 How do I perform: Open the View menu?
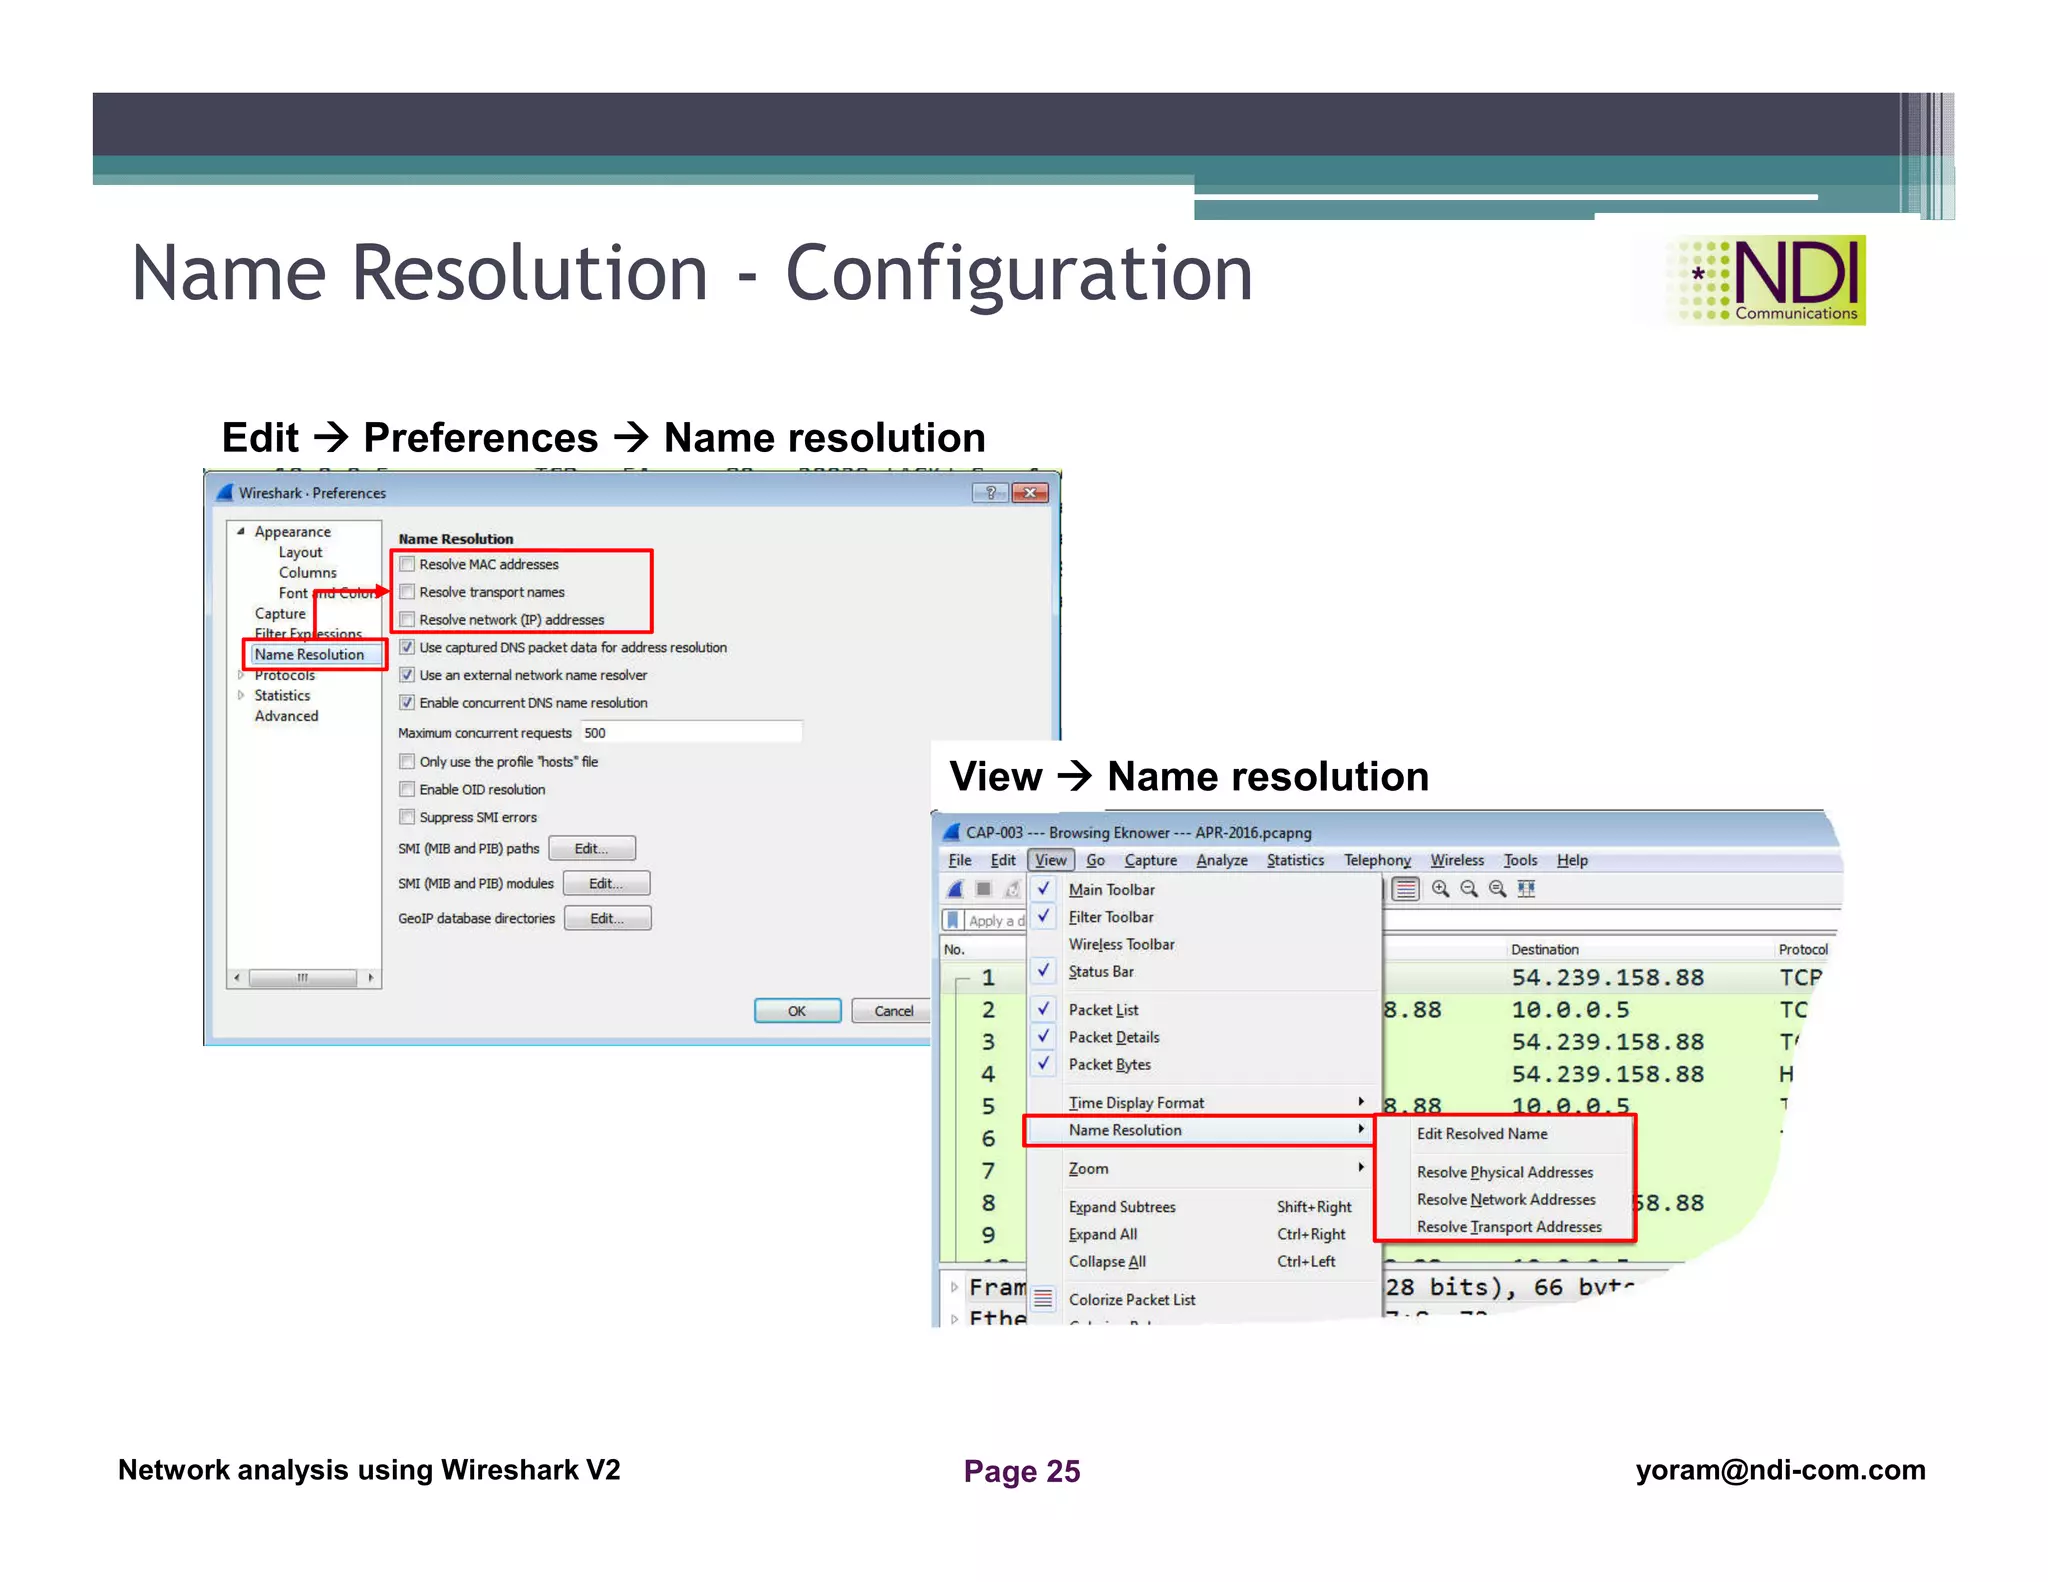(1050, 860)
